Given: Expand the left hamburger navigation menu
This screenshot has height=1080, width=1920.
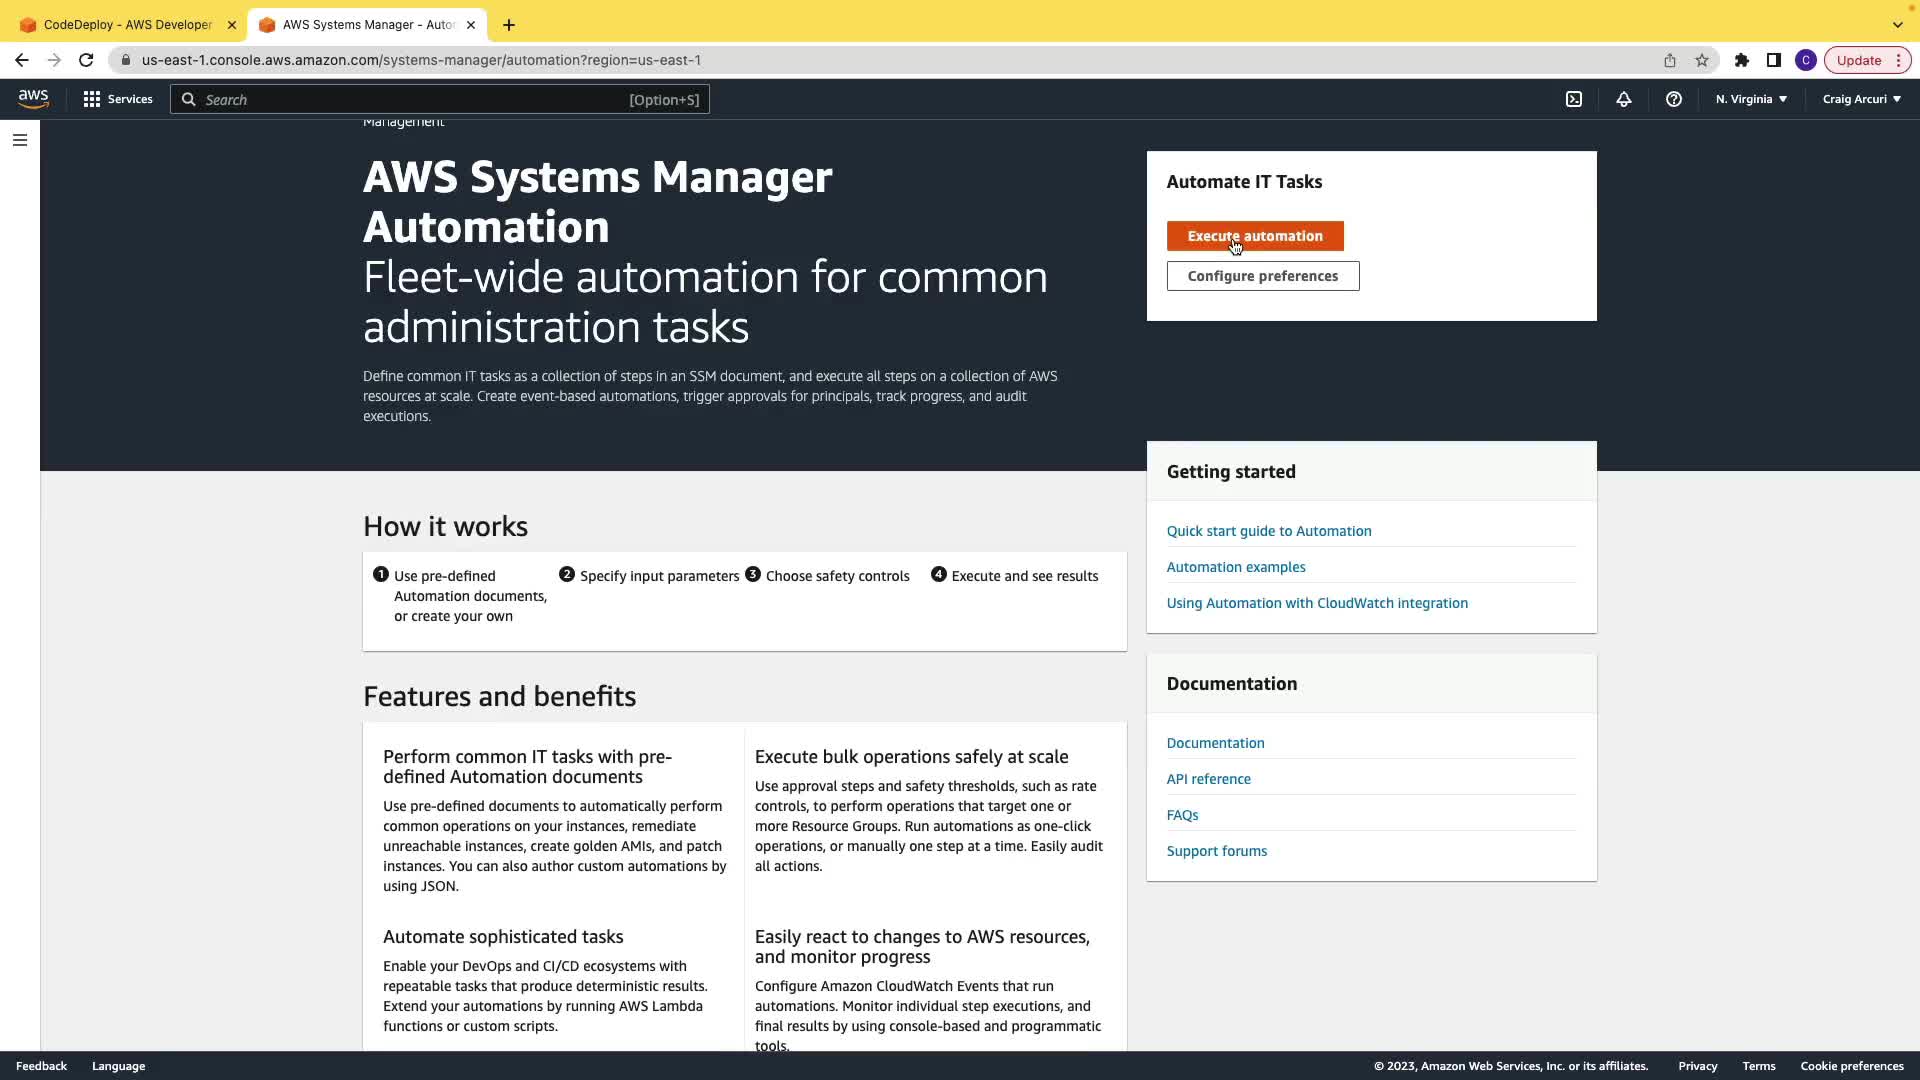Looking at the screenshot, I should [20, 140].
